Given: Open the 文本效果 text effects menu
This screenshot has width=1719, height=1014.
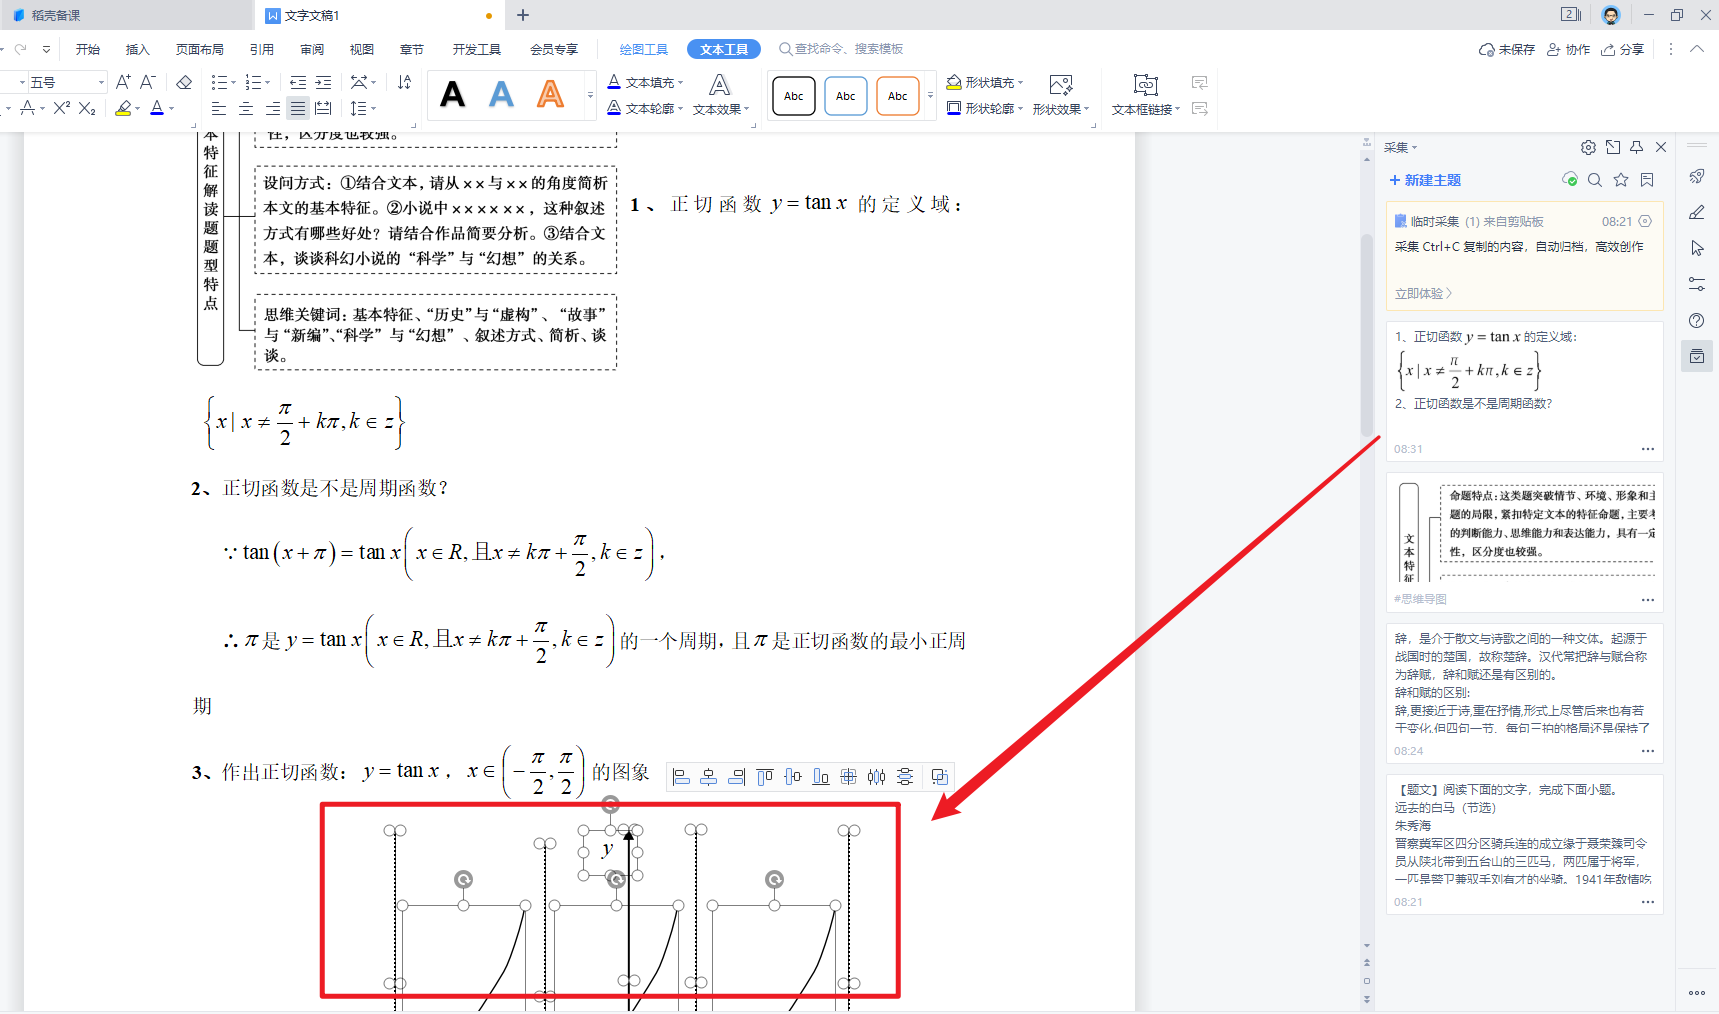Looking at the screenshot, I should coord(720,95).
